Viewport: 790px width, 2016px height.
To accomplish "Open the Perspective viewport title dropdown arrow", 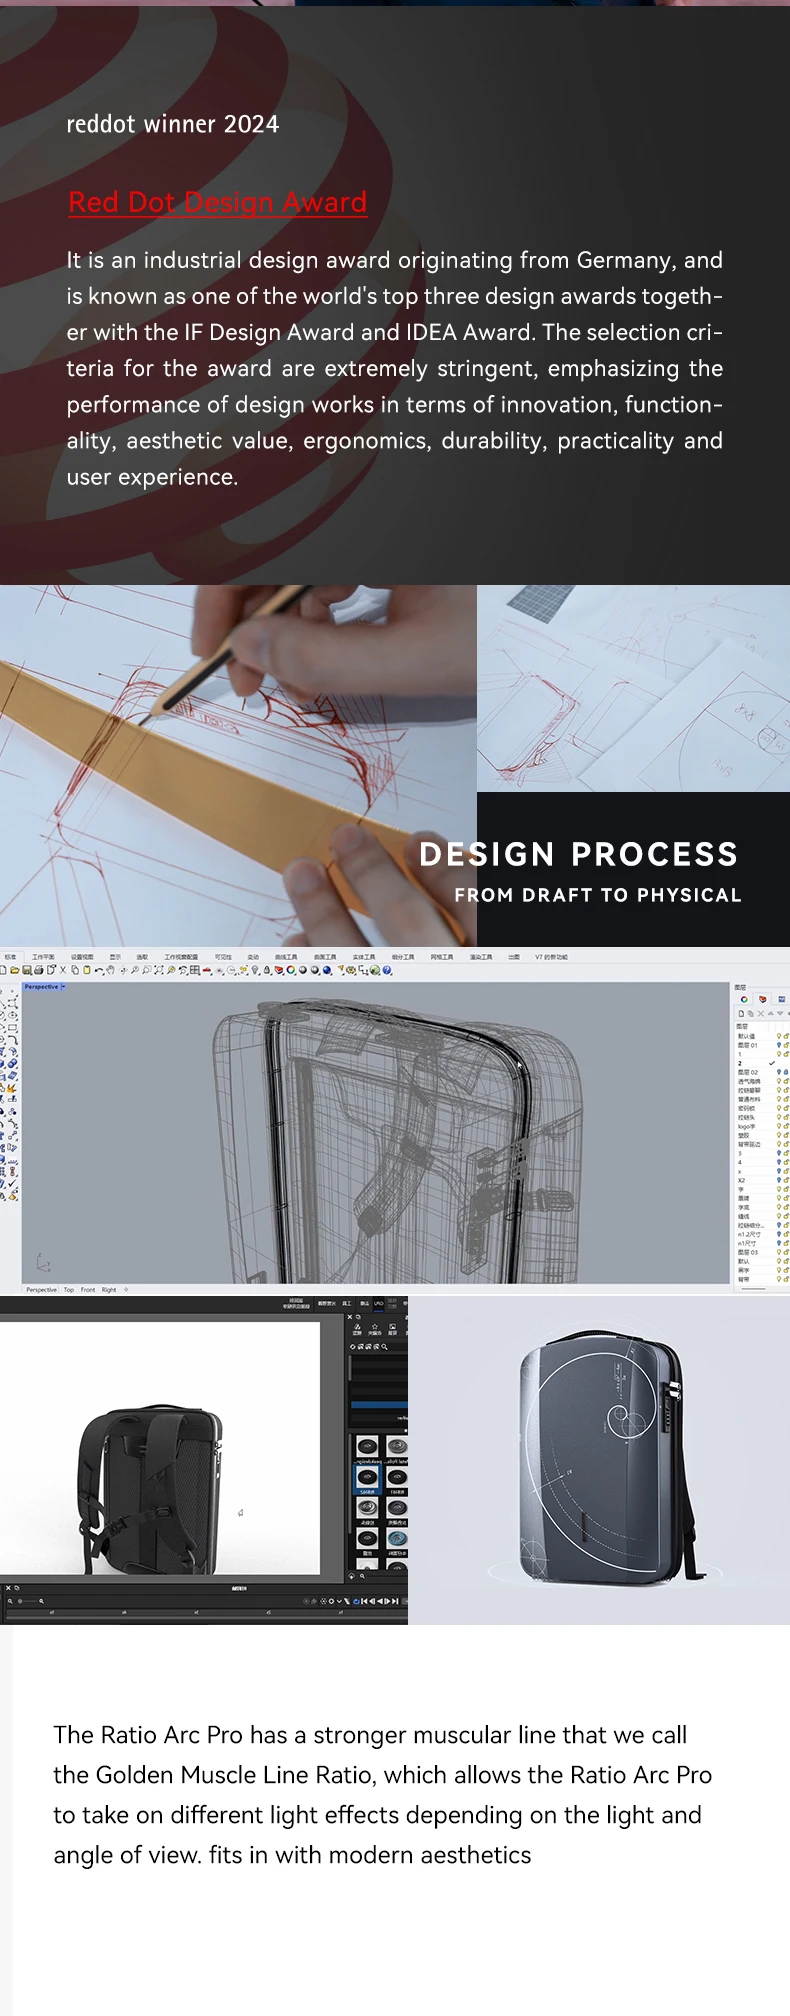I will [63, 987].
